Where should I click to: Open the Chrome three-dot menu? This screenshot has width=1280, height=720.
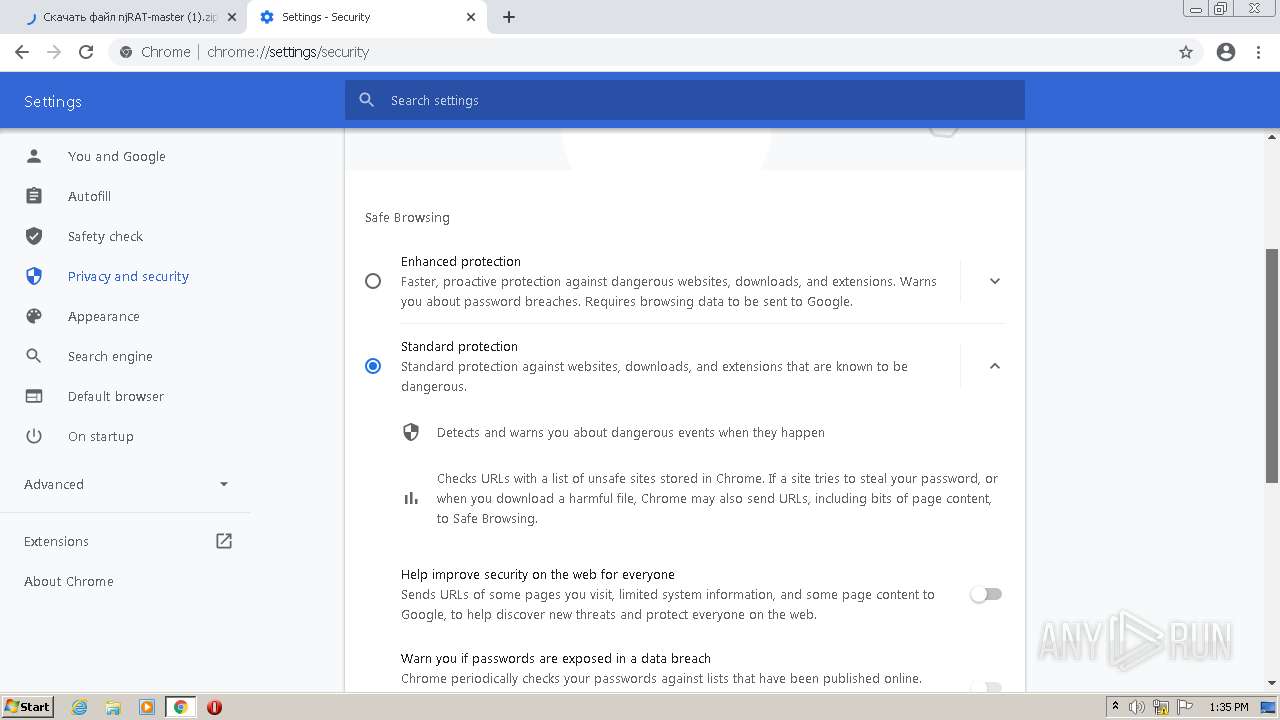coord(1259,52)
